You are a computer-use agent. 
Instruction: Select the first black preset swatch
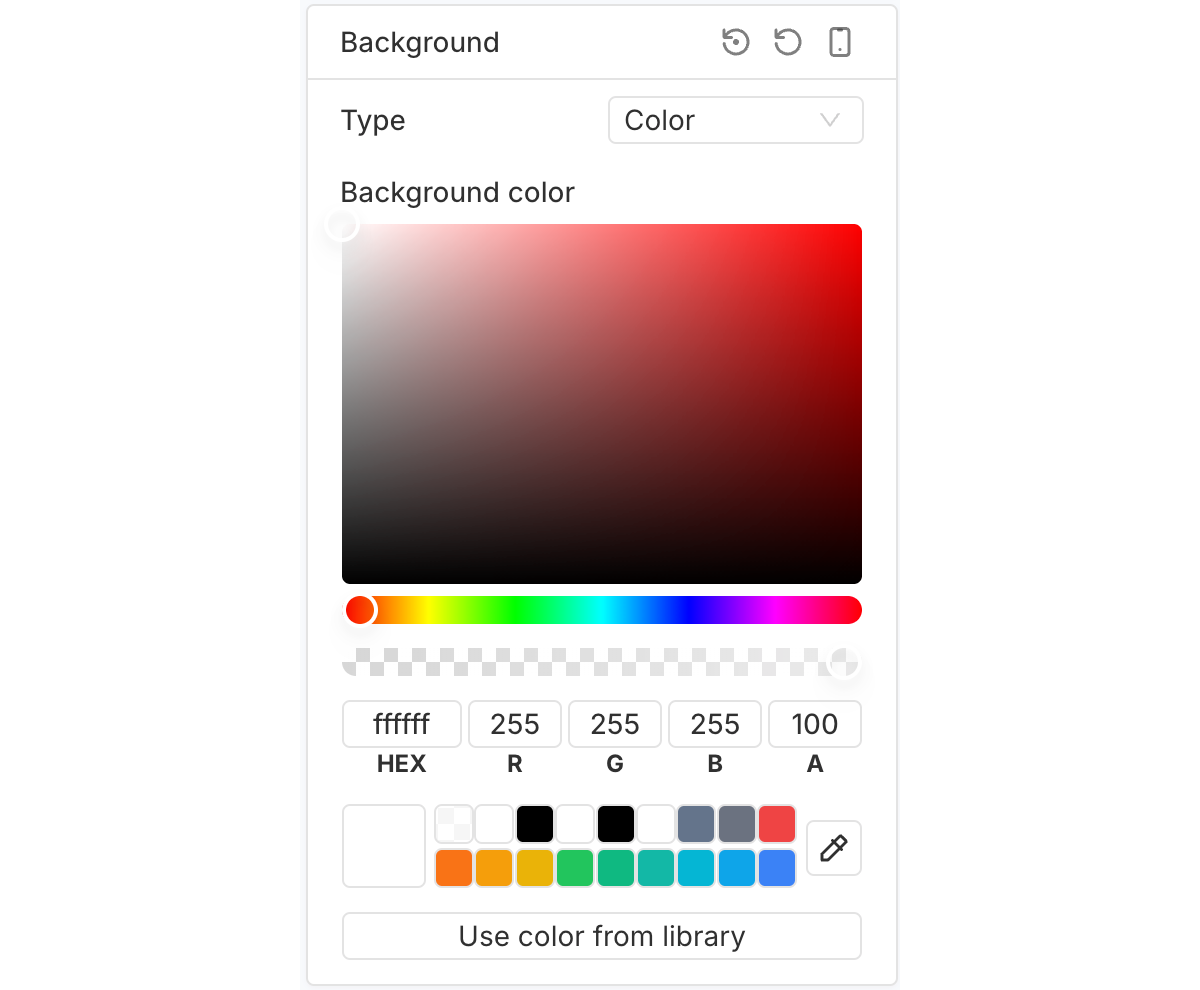[535, 825]
